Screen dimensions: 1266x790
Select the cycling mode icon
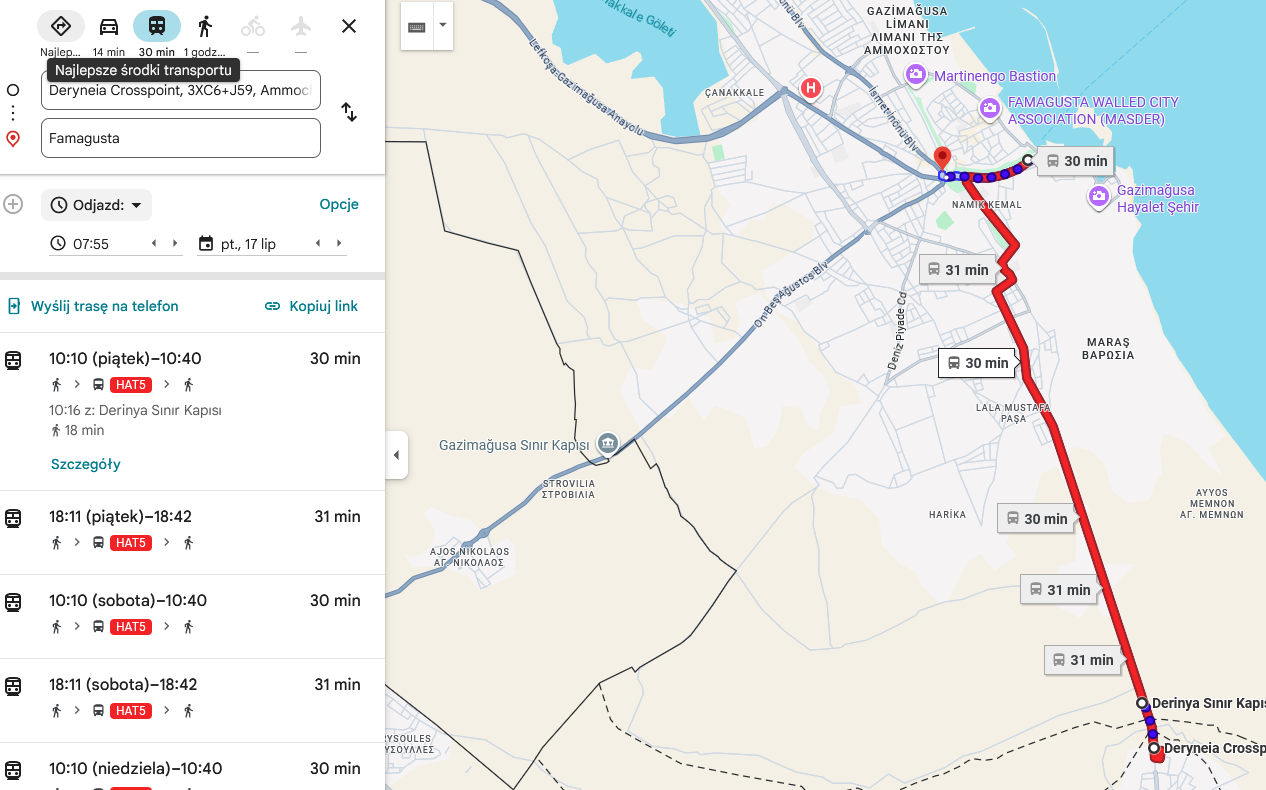pos(253,26)
